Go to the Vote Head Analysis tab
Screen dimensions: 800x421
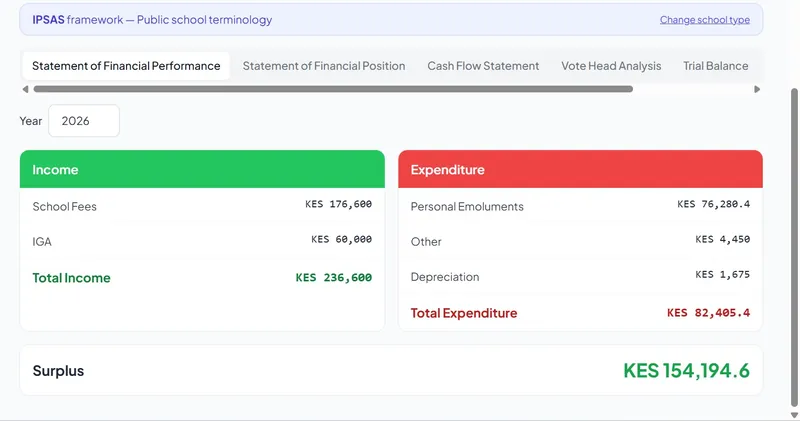click(611, 66)
